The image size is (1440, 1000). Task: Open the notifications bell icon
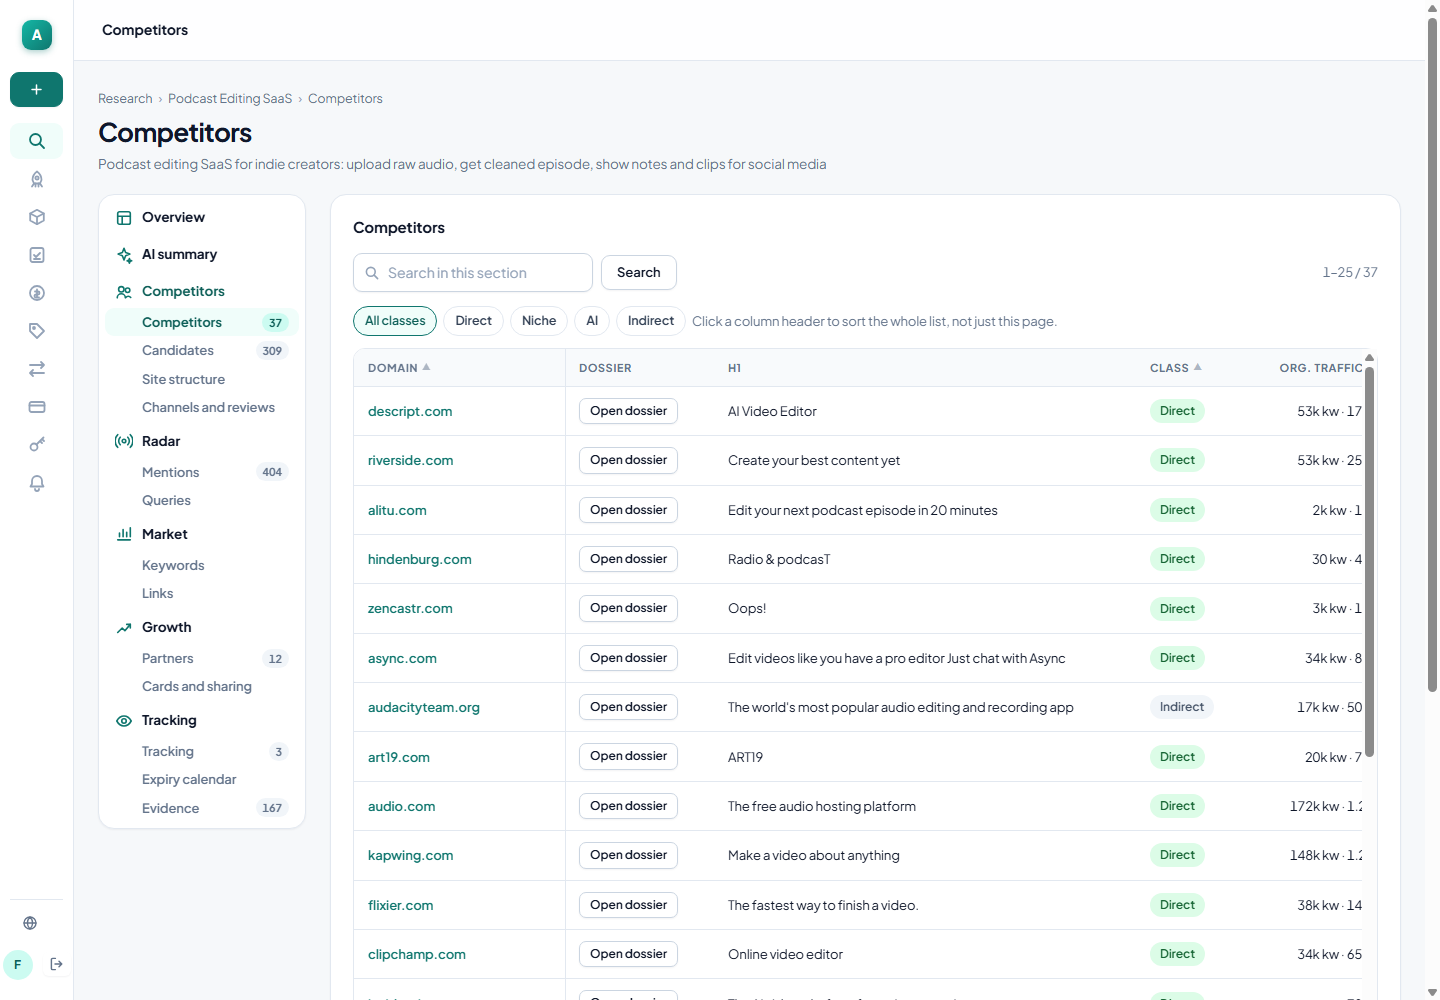(x=37, y=483)
